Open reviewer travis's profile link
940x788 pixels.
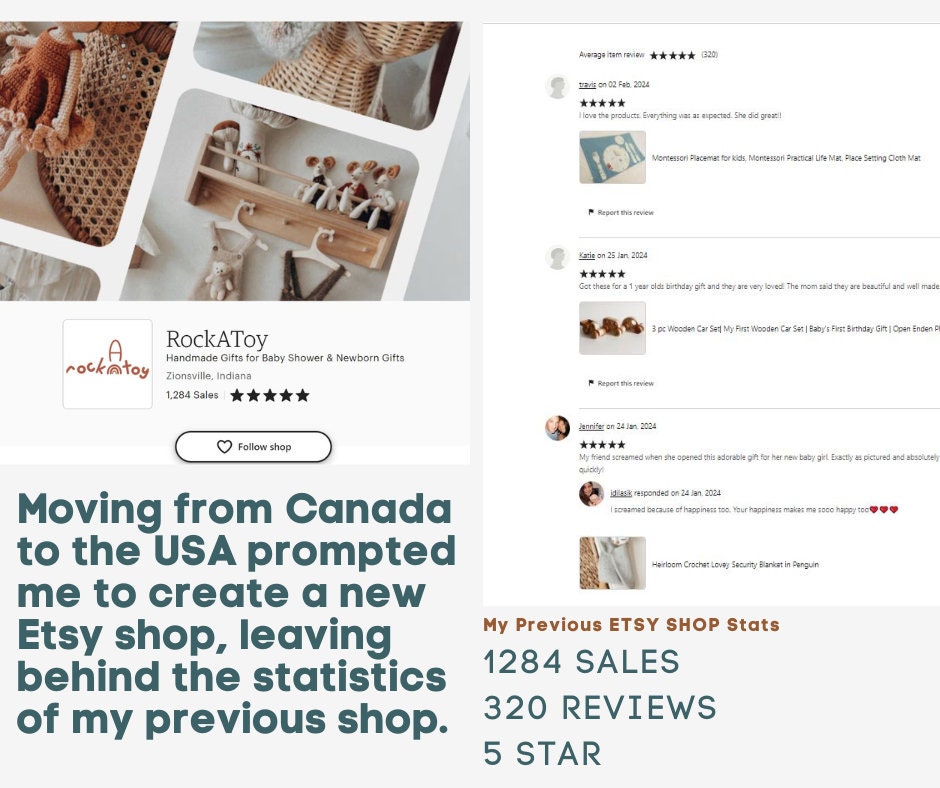(587, 85)
